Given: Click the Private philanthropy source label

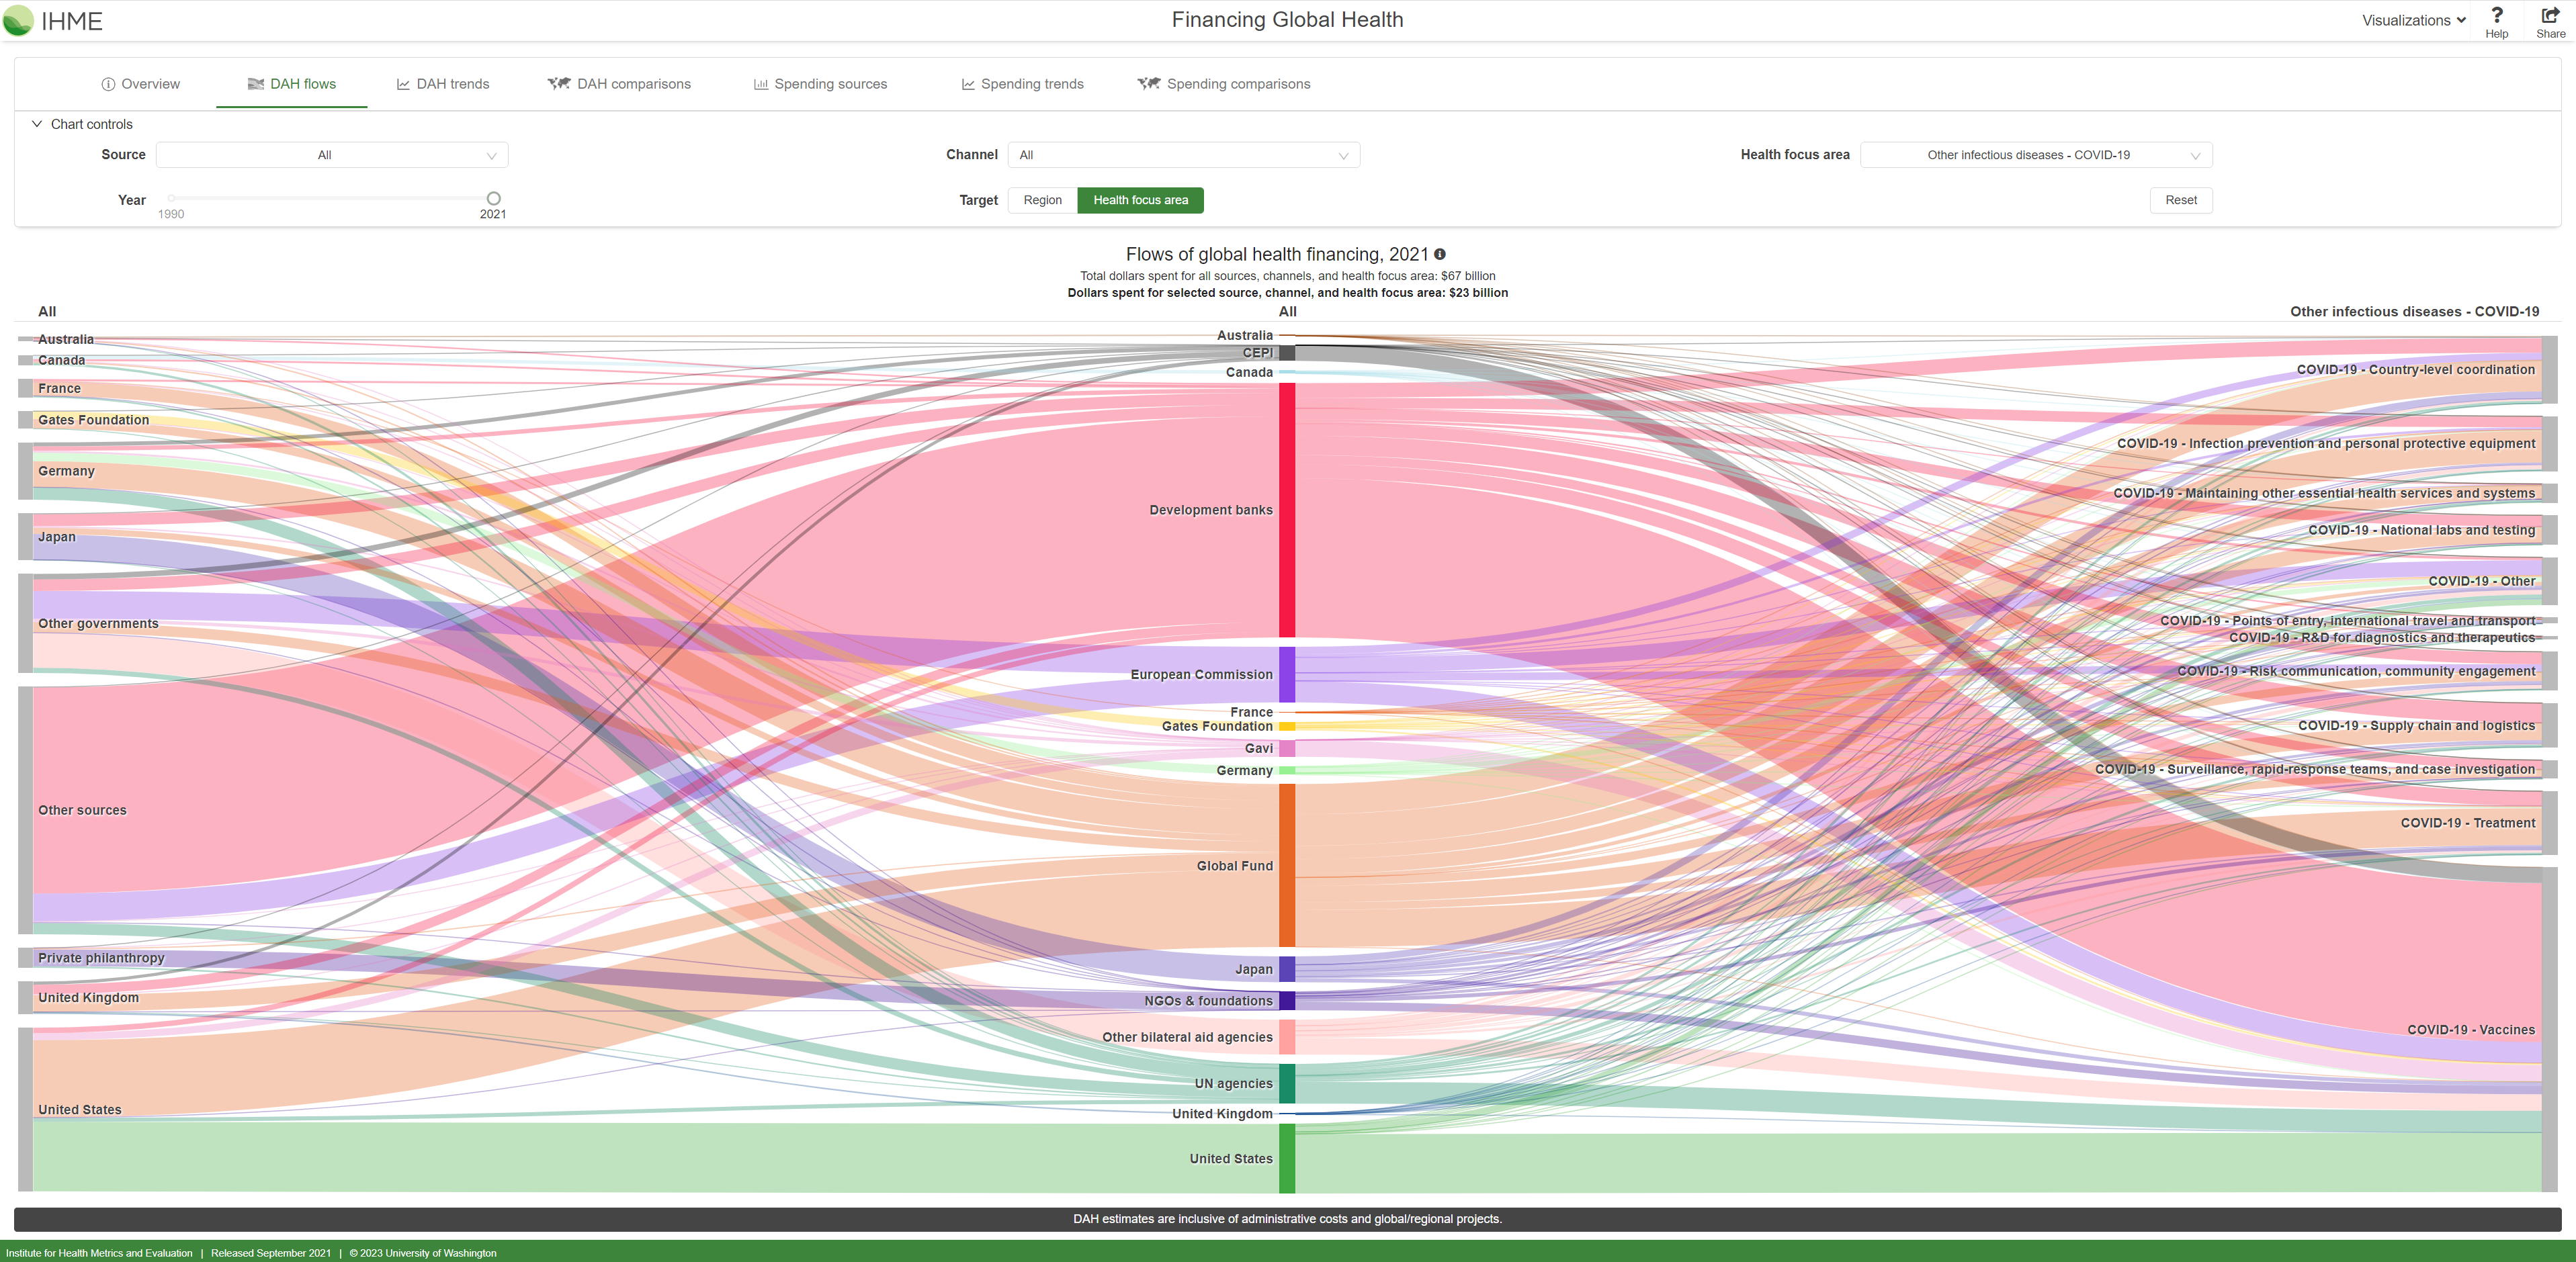Looking at the screenshot, I should point(101,958).
